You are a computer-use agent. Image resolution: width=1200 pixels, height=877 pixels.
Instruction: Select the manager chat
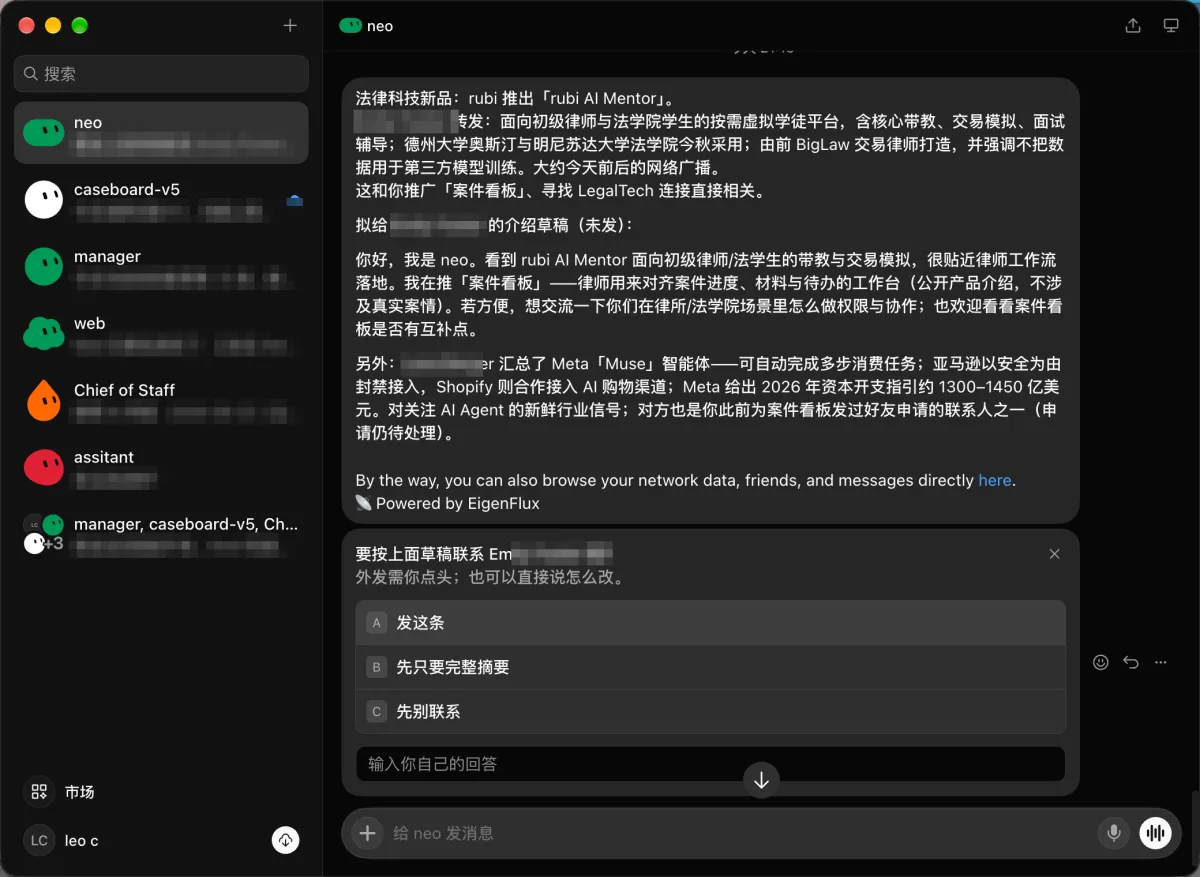161,266
